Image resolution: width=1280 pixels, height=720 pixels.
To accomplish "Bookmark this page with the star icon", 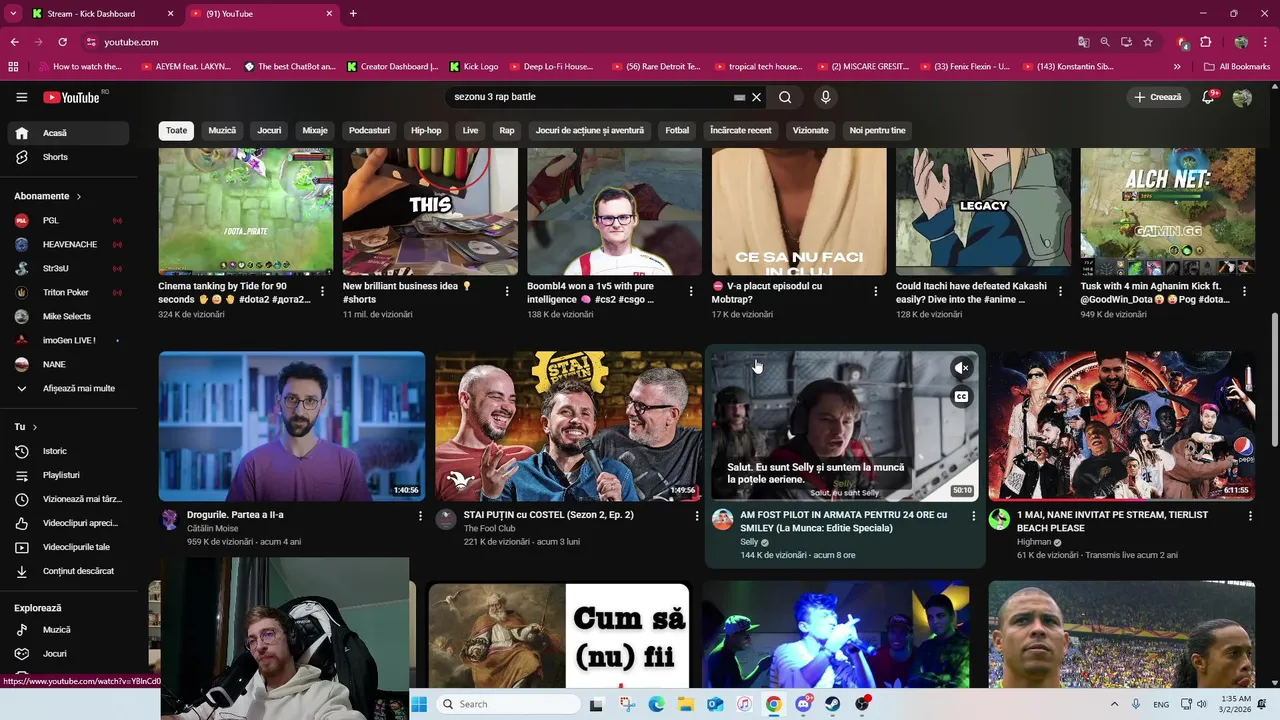I will [1148, 42].
